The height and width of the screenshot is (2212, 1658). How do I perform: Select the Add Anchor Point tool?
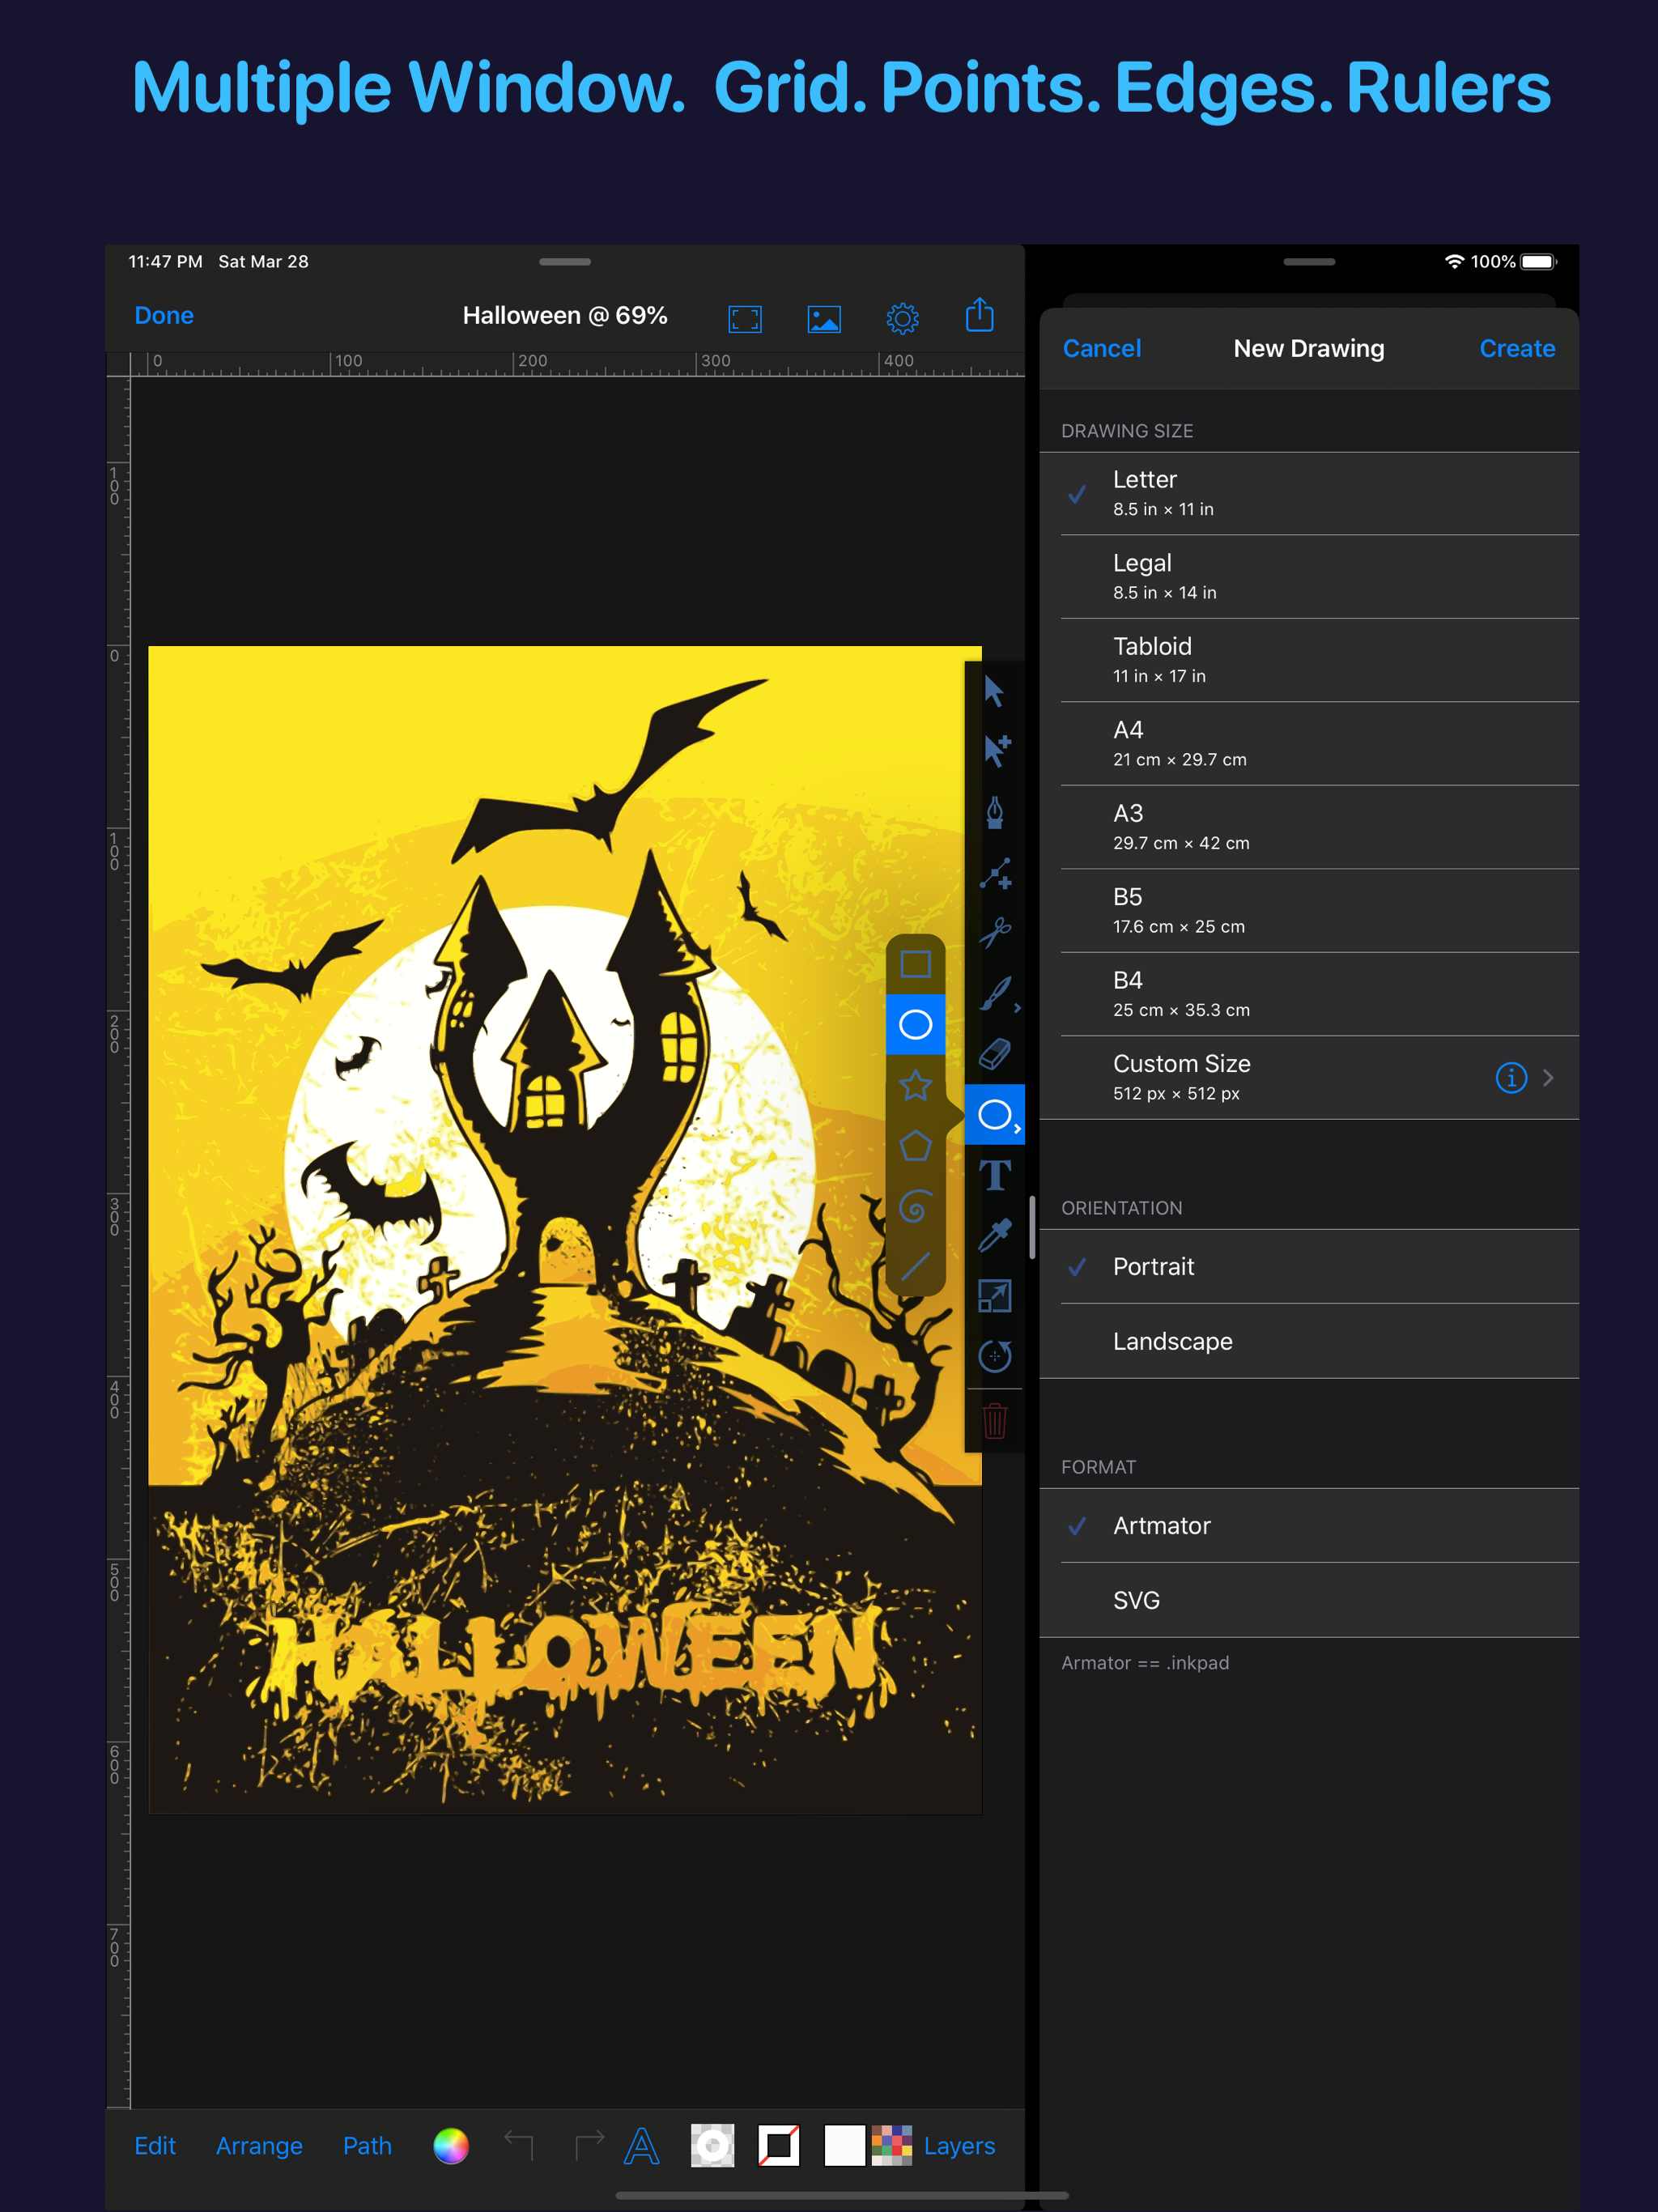pyautogui.click(x=995, y=873)
